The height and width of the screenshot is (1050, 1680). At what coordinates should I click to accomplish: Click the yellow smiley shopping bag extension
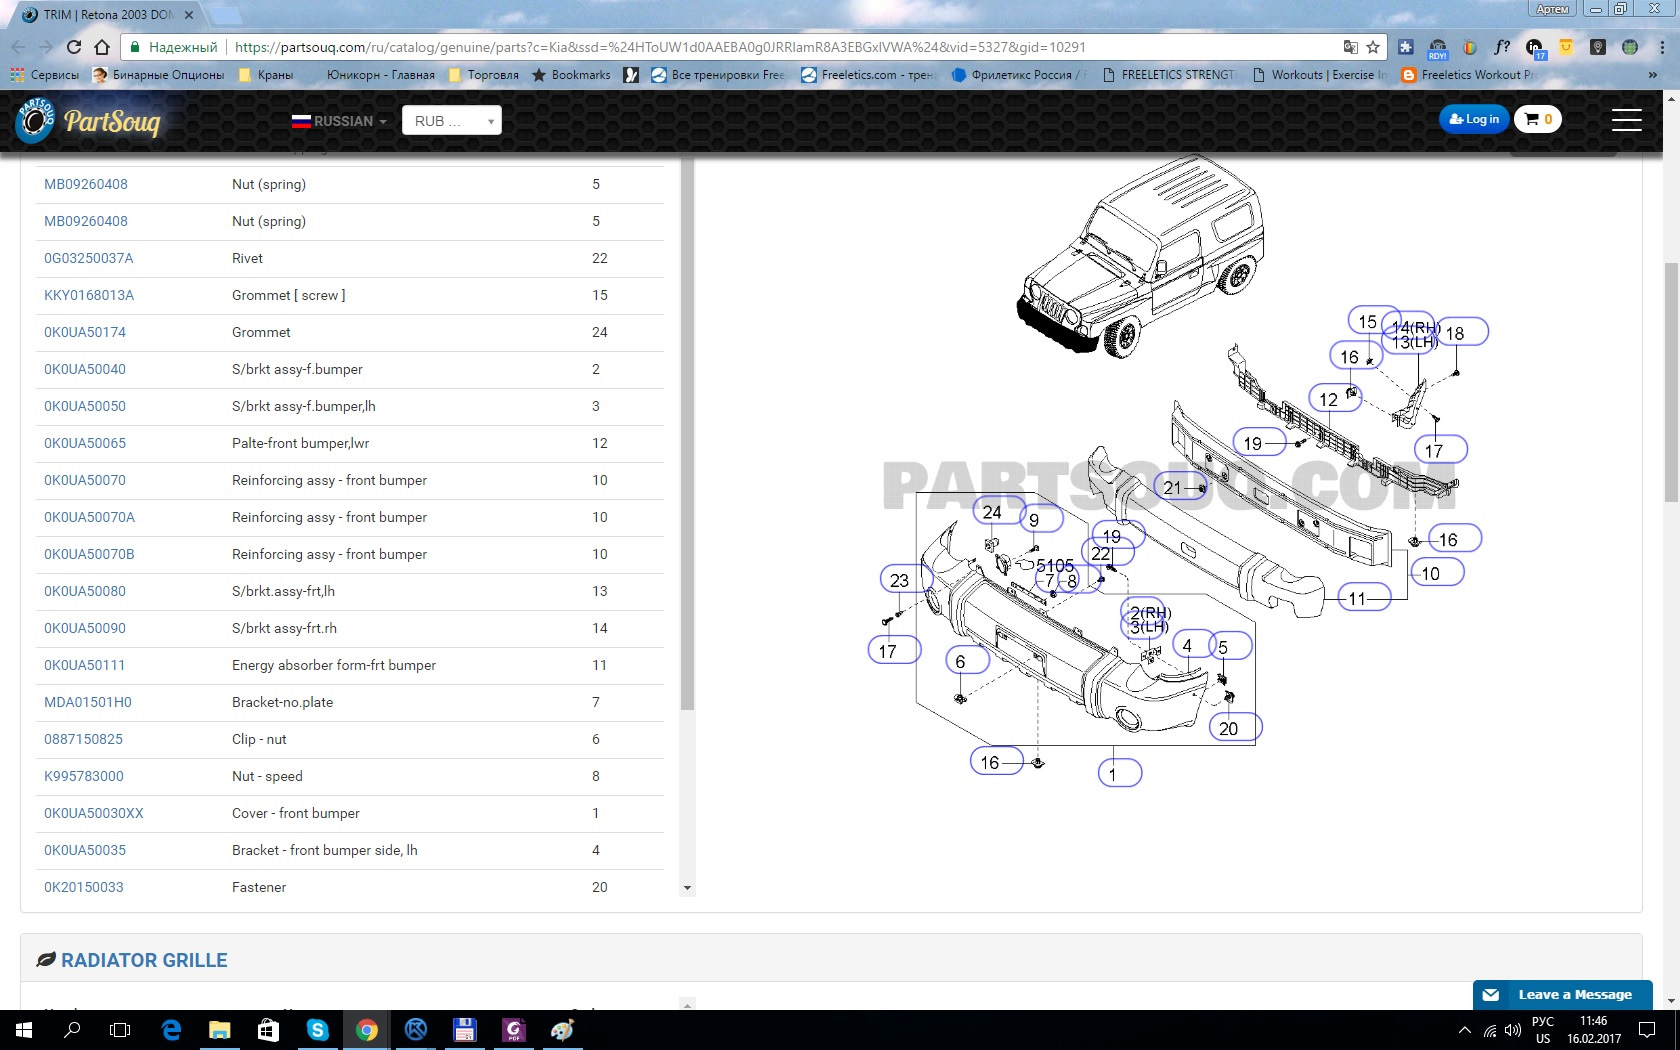1566,47
